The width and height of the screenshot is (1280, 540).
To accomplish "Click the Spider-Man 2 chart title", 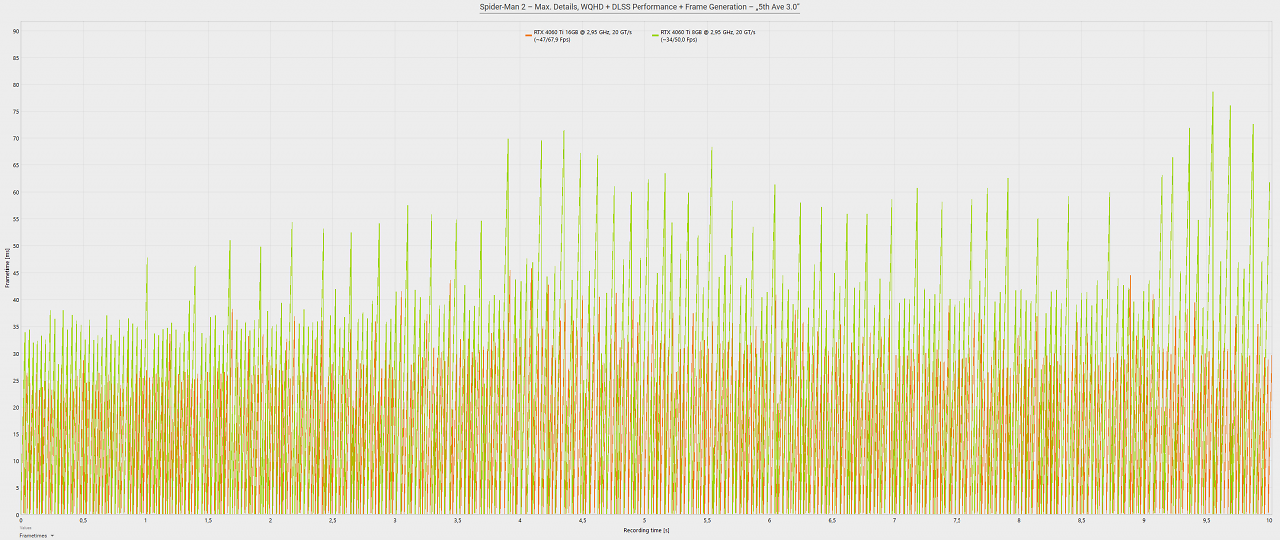I will (x=640, y=7).
